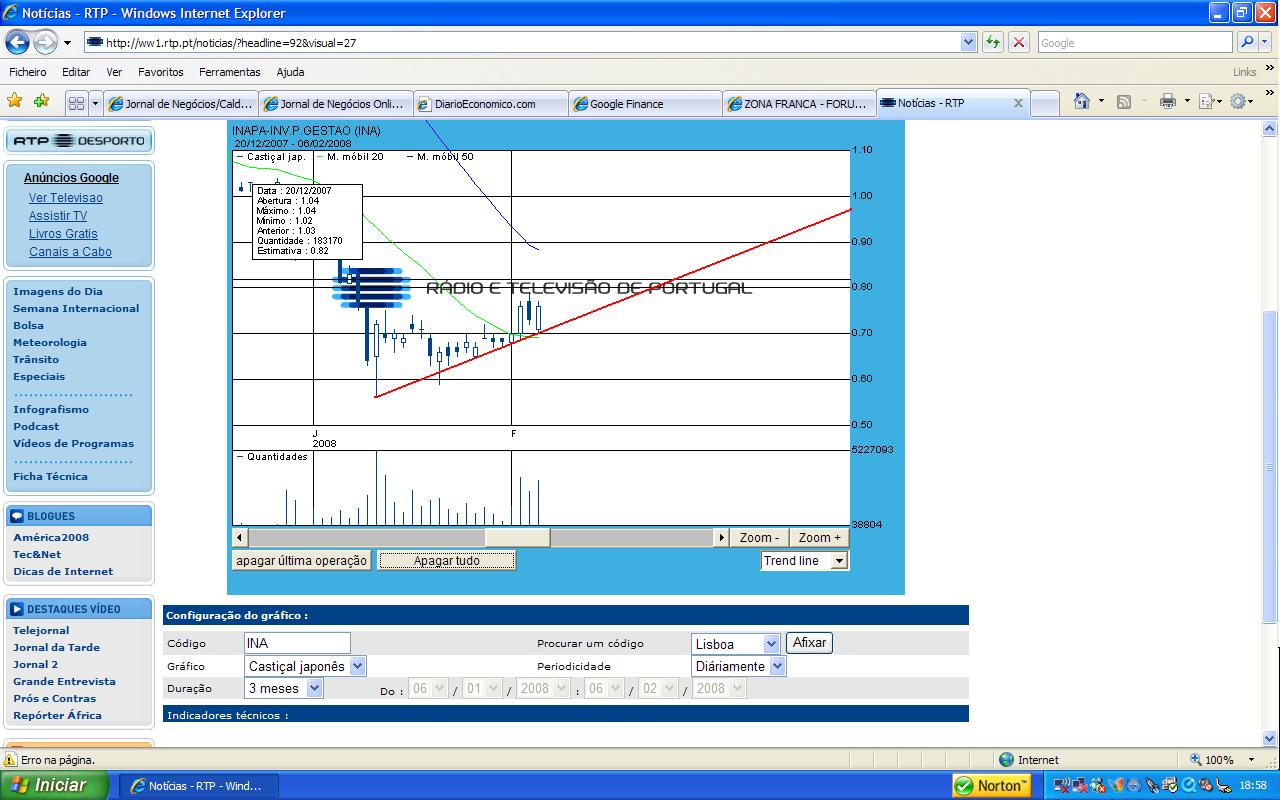This screenshot has height=800, width=1280.
Task: Click apagar última operação button
Action: click(x=301, y=561)
